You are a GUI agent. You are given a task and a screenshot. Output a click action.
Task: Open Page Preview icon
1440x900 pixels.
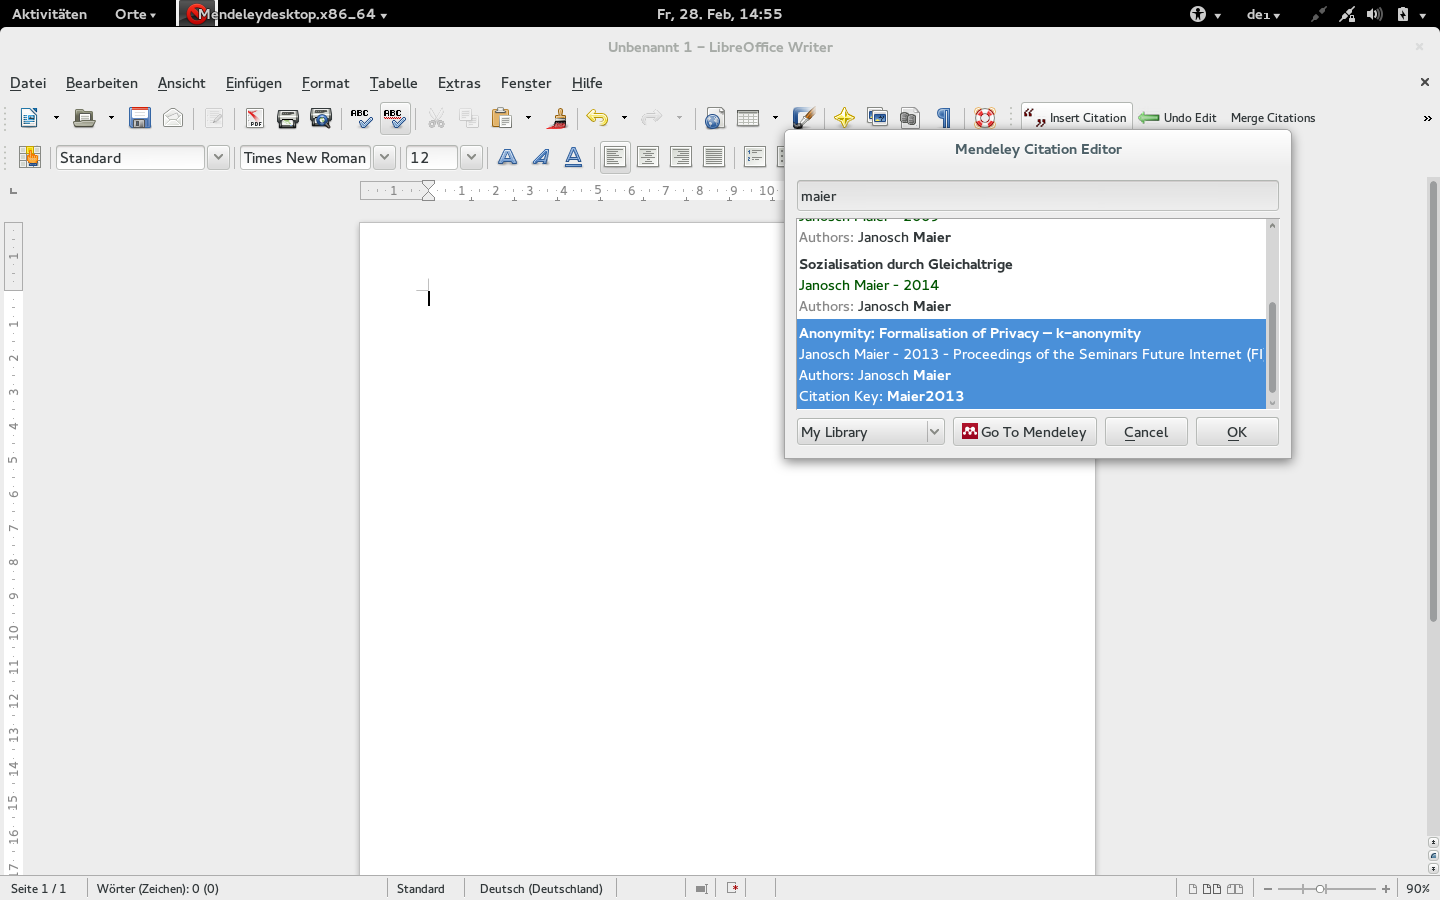coord(321,118)
